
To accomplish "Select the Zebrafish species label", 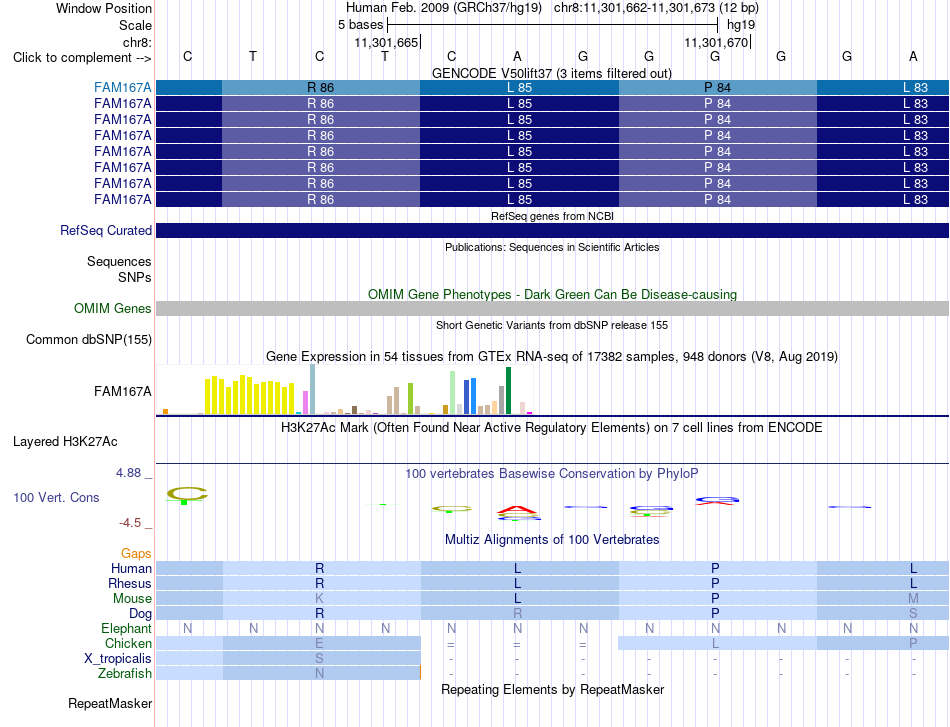I will (x=125, y=674).
